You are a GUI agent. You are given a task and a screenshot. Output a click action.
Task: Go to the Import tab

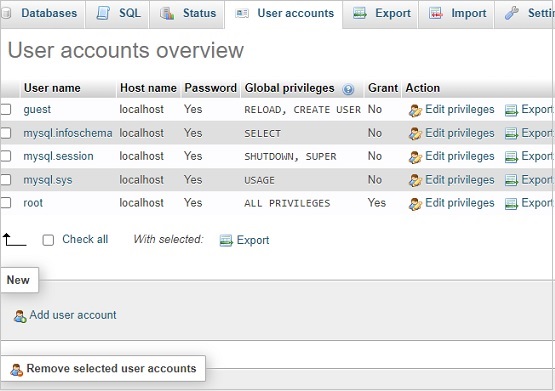point(456,13)
